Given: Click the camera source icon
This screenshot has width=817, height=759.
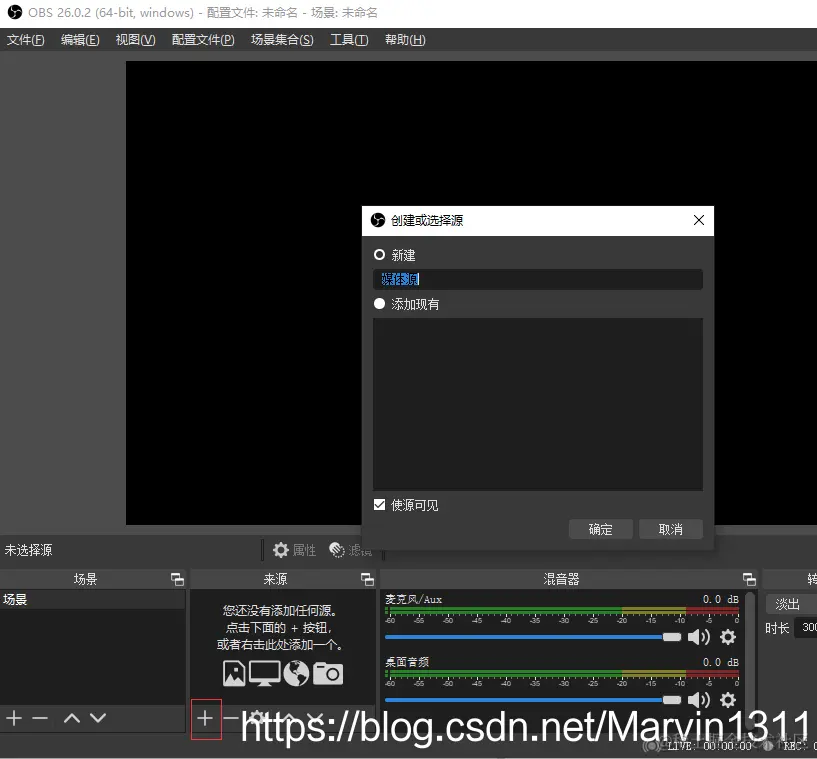Looking at the screenshot, I should pos(328,673).
